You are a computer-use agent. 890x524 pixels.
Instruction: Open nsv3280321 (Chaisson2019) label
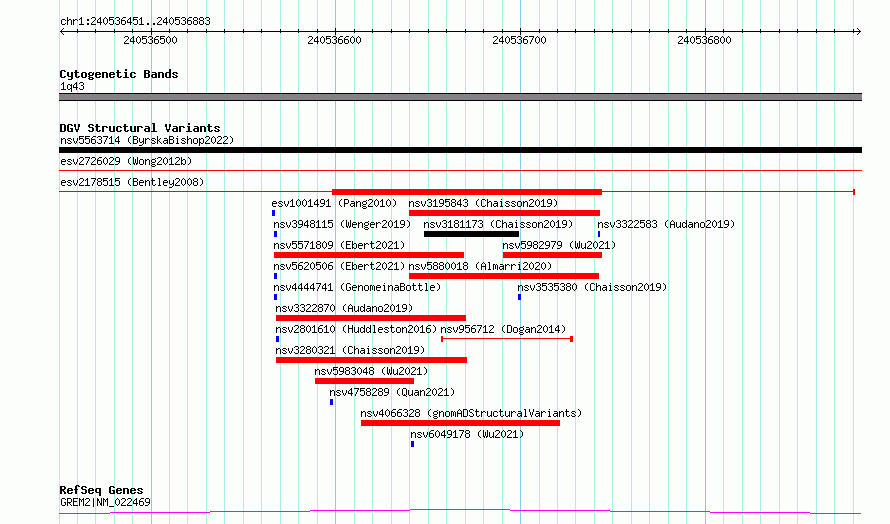click(x=350, y=350)
